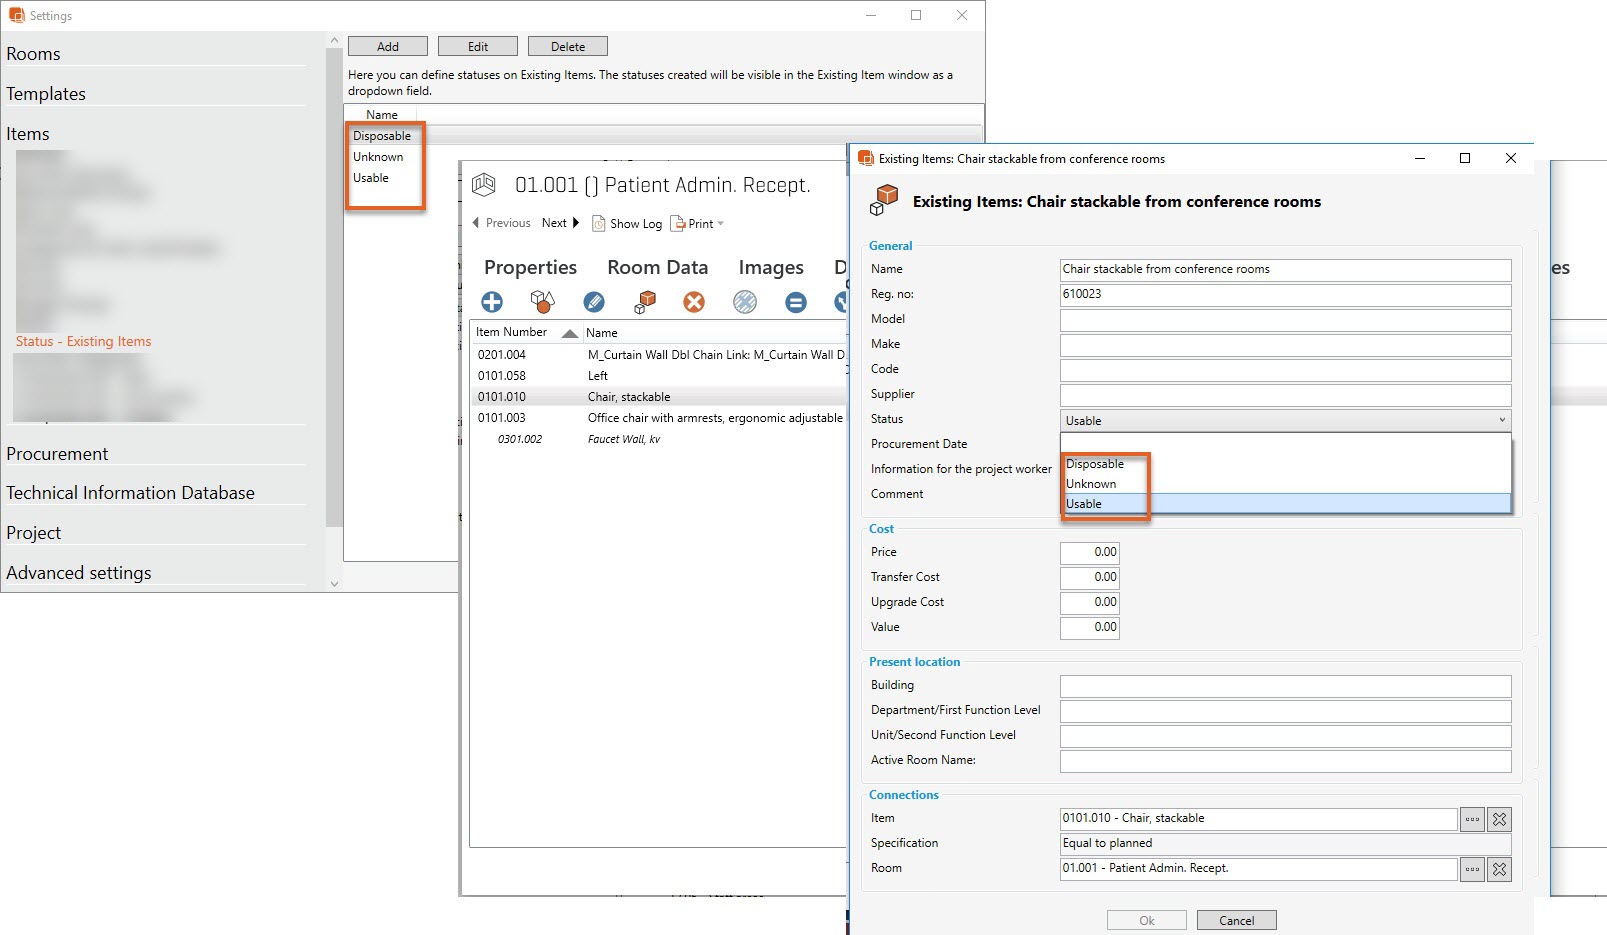Click the unlink icon beside the Room connection
This screenshot has height=935, width=1607.
point(1498,868)
